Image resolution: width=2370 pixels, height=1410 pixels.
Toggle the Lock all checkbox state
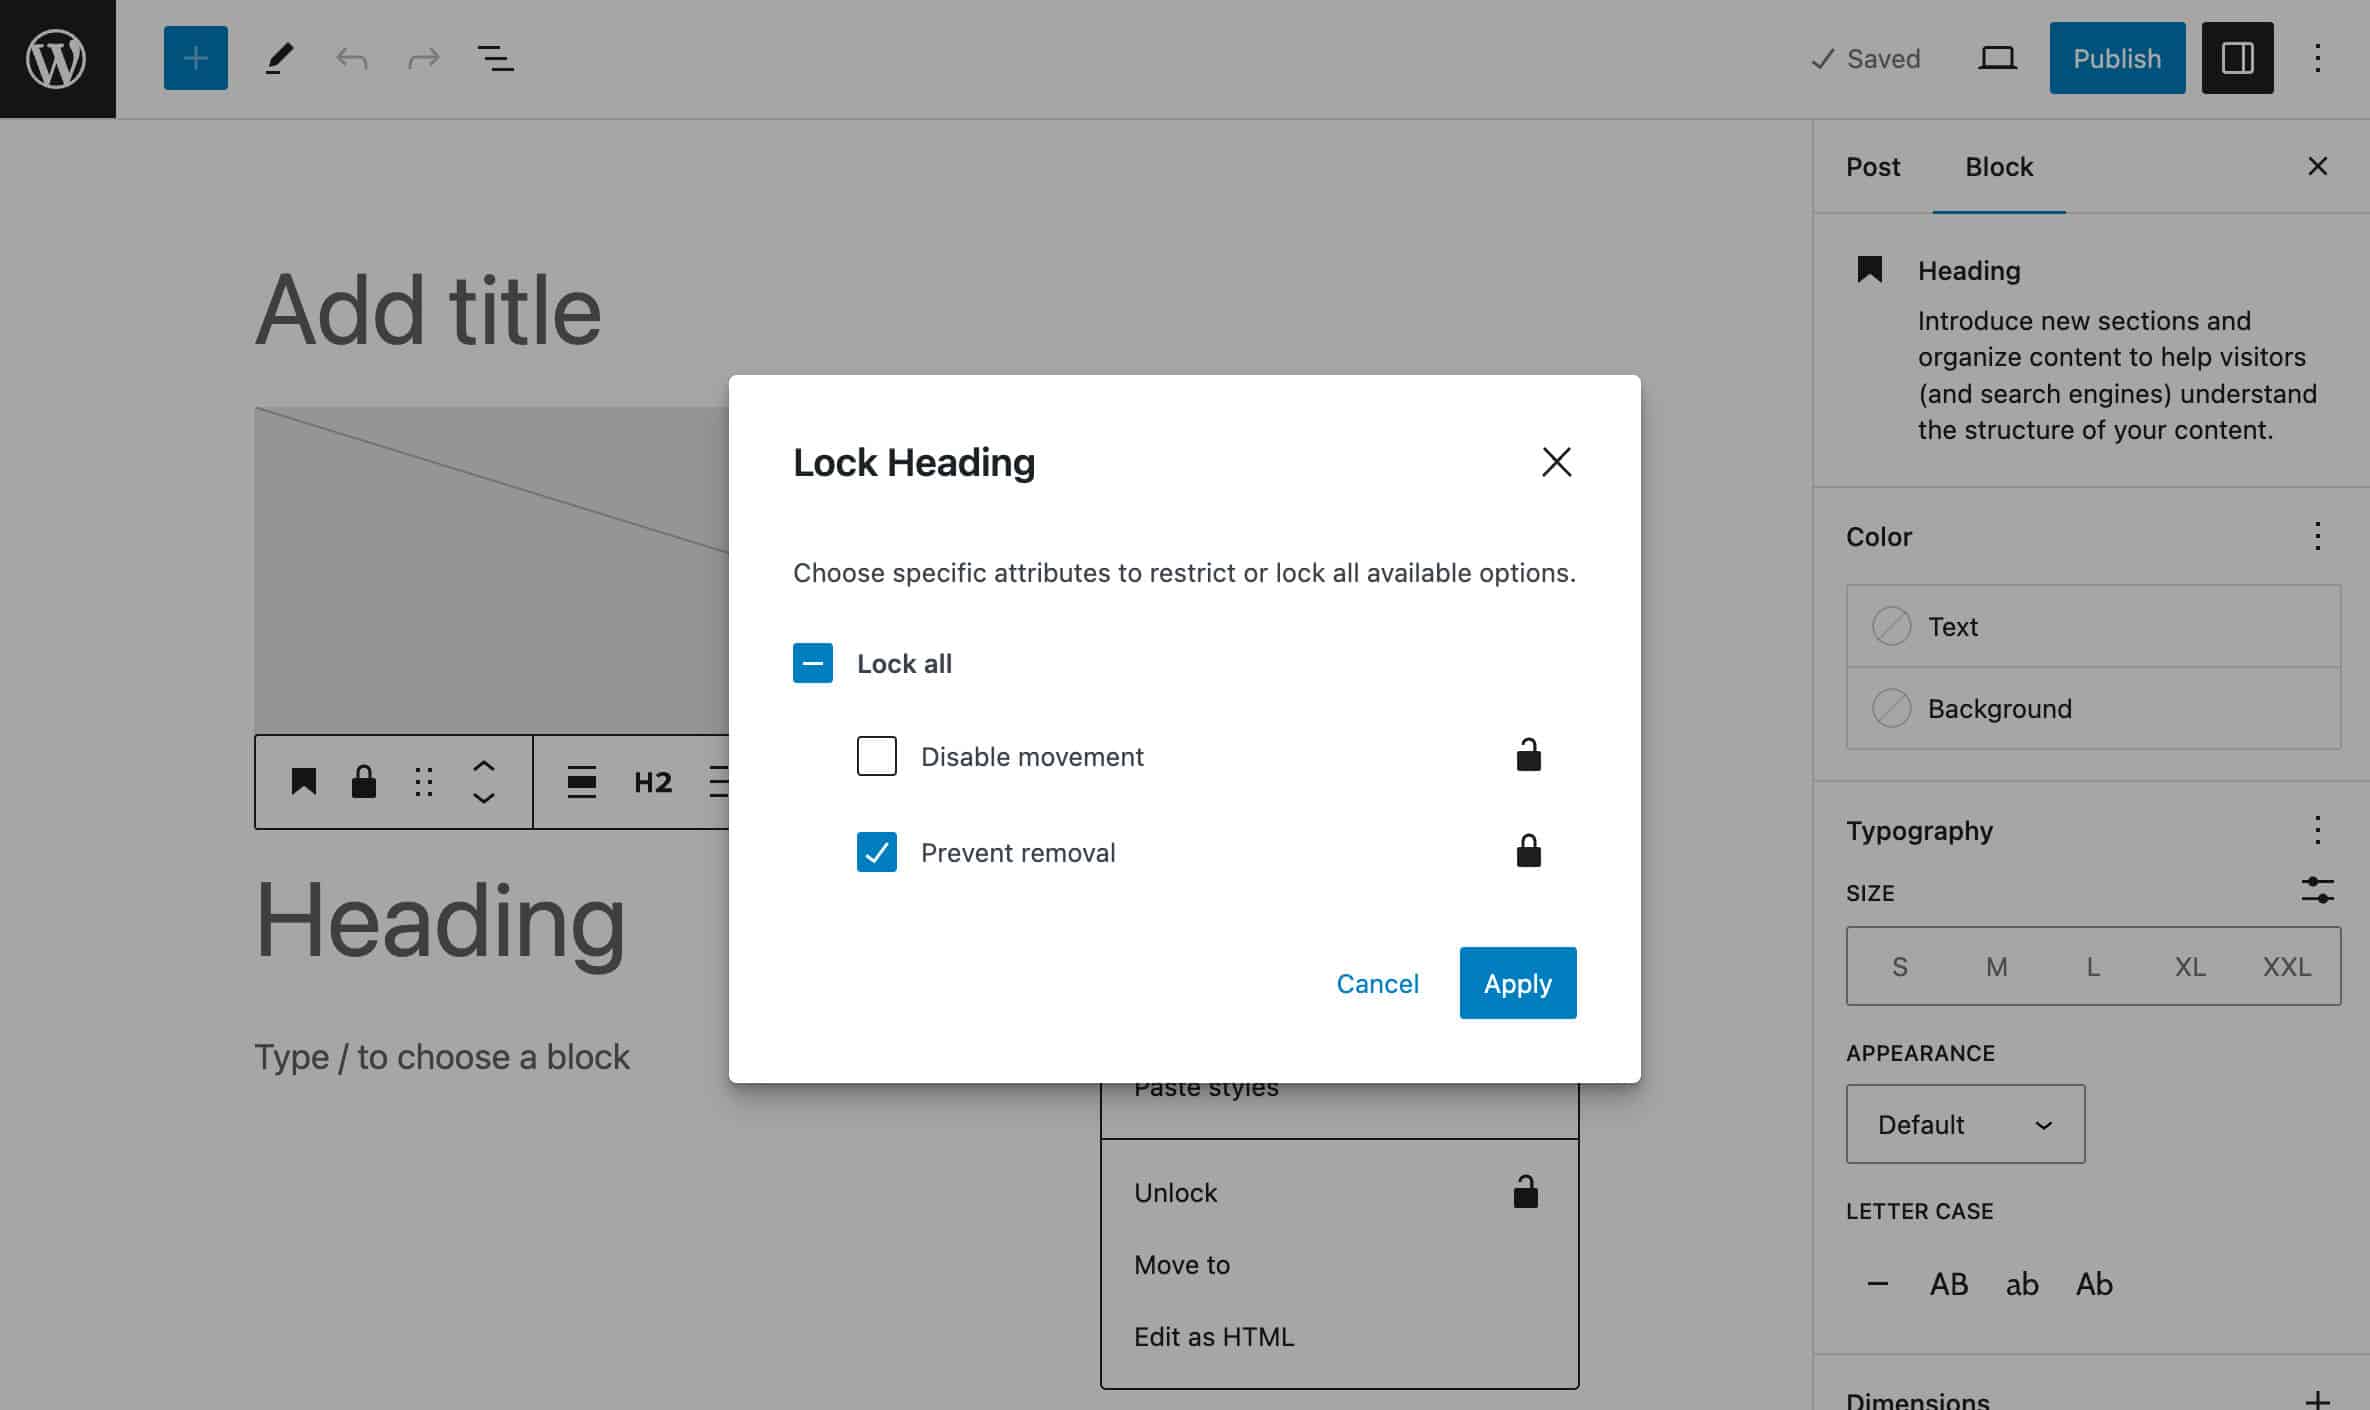click(x=812, y=663)
